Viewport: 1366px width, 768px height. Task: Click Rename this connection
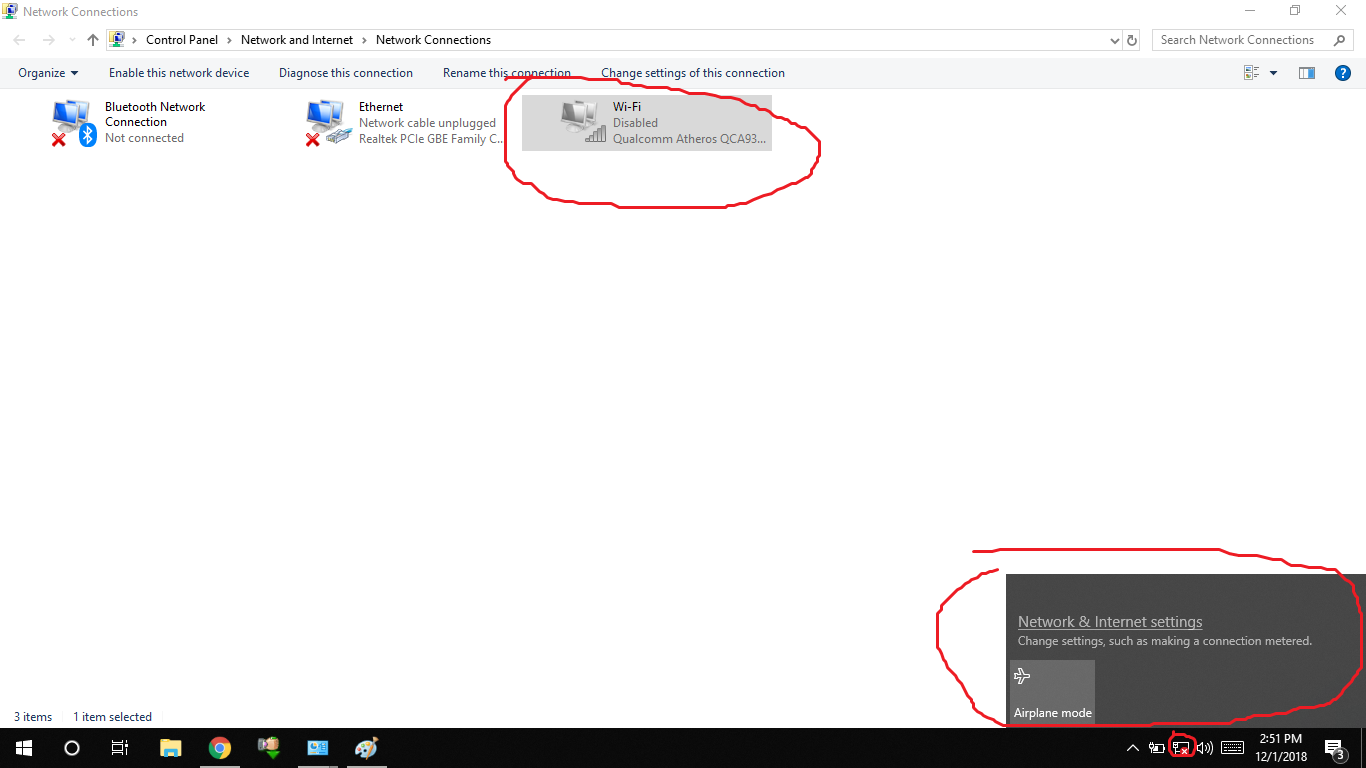507,73
